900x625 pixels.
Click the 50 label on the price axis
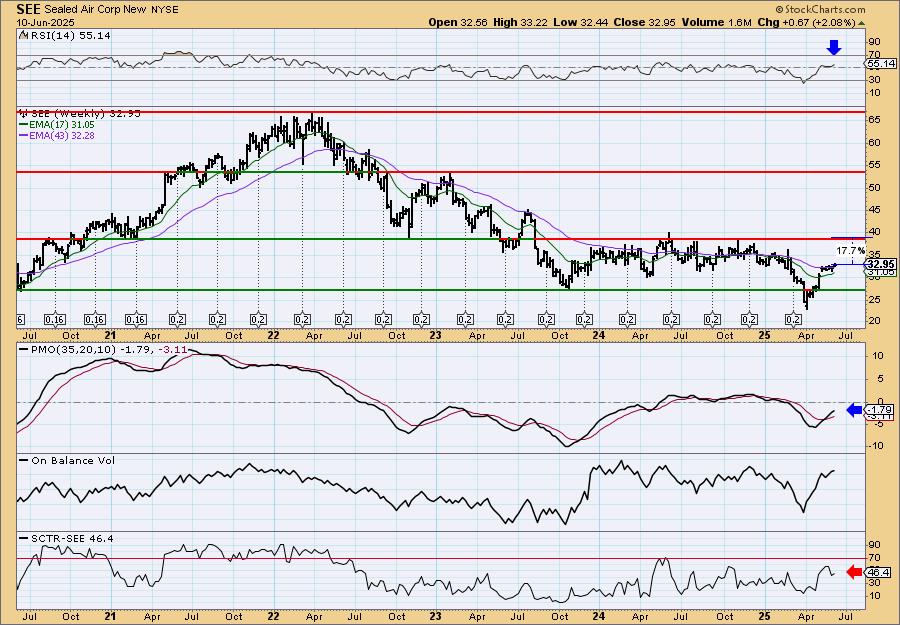click(x=873, y=187)
